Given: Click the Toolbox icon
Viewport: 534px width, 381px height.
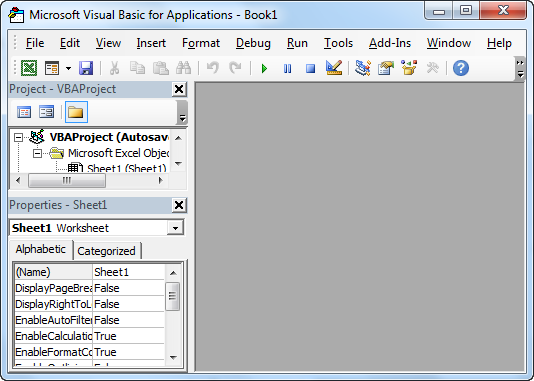Looking at the screenshot, I should point(433,68).
